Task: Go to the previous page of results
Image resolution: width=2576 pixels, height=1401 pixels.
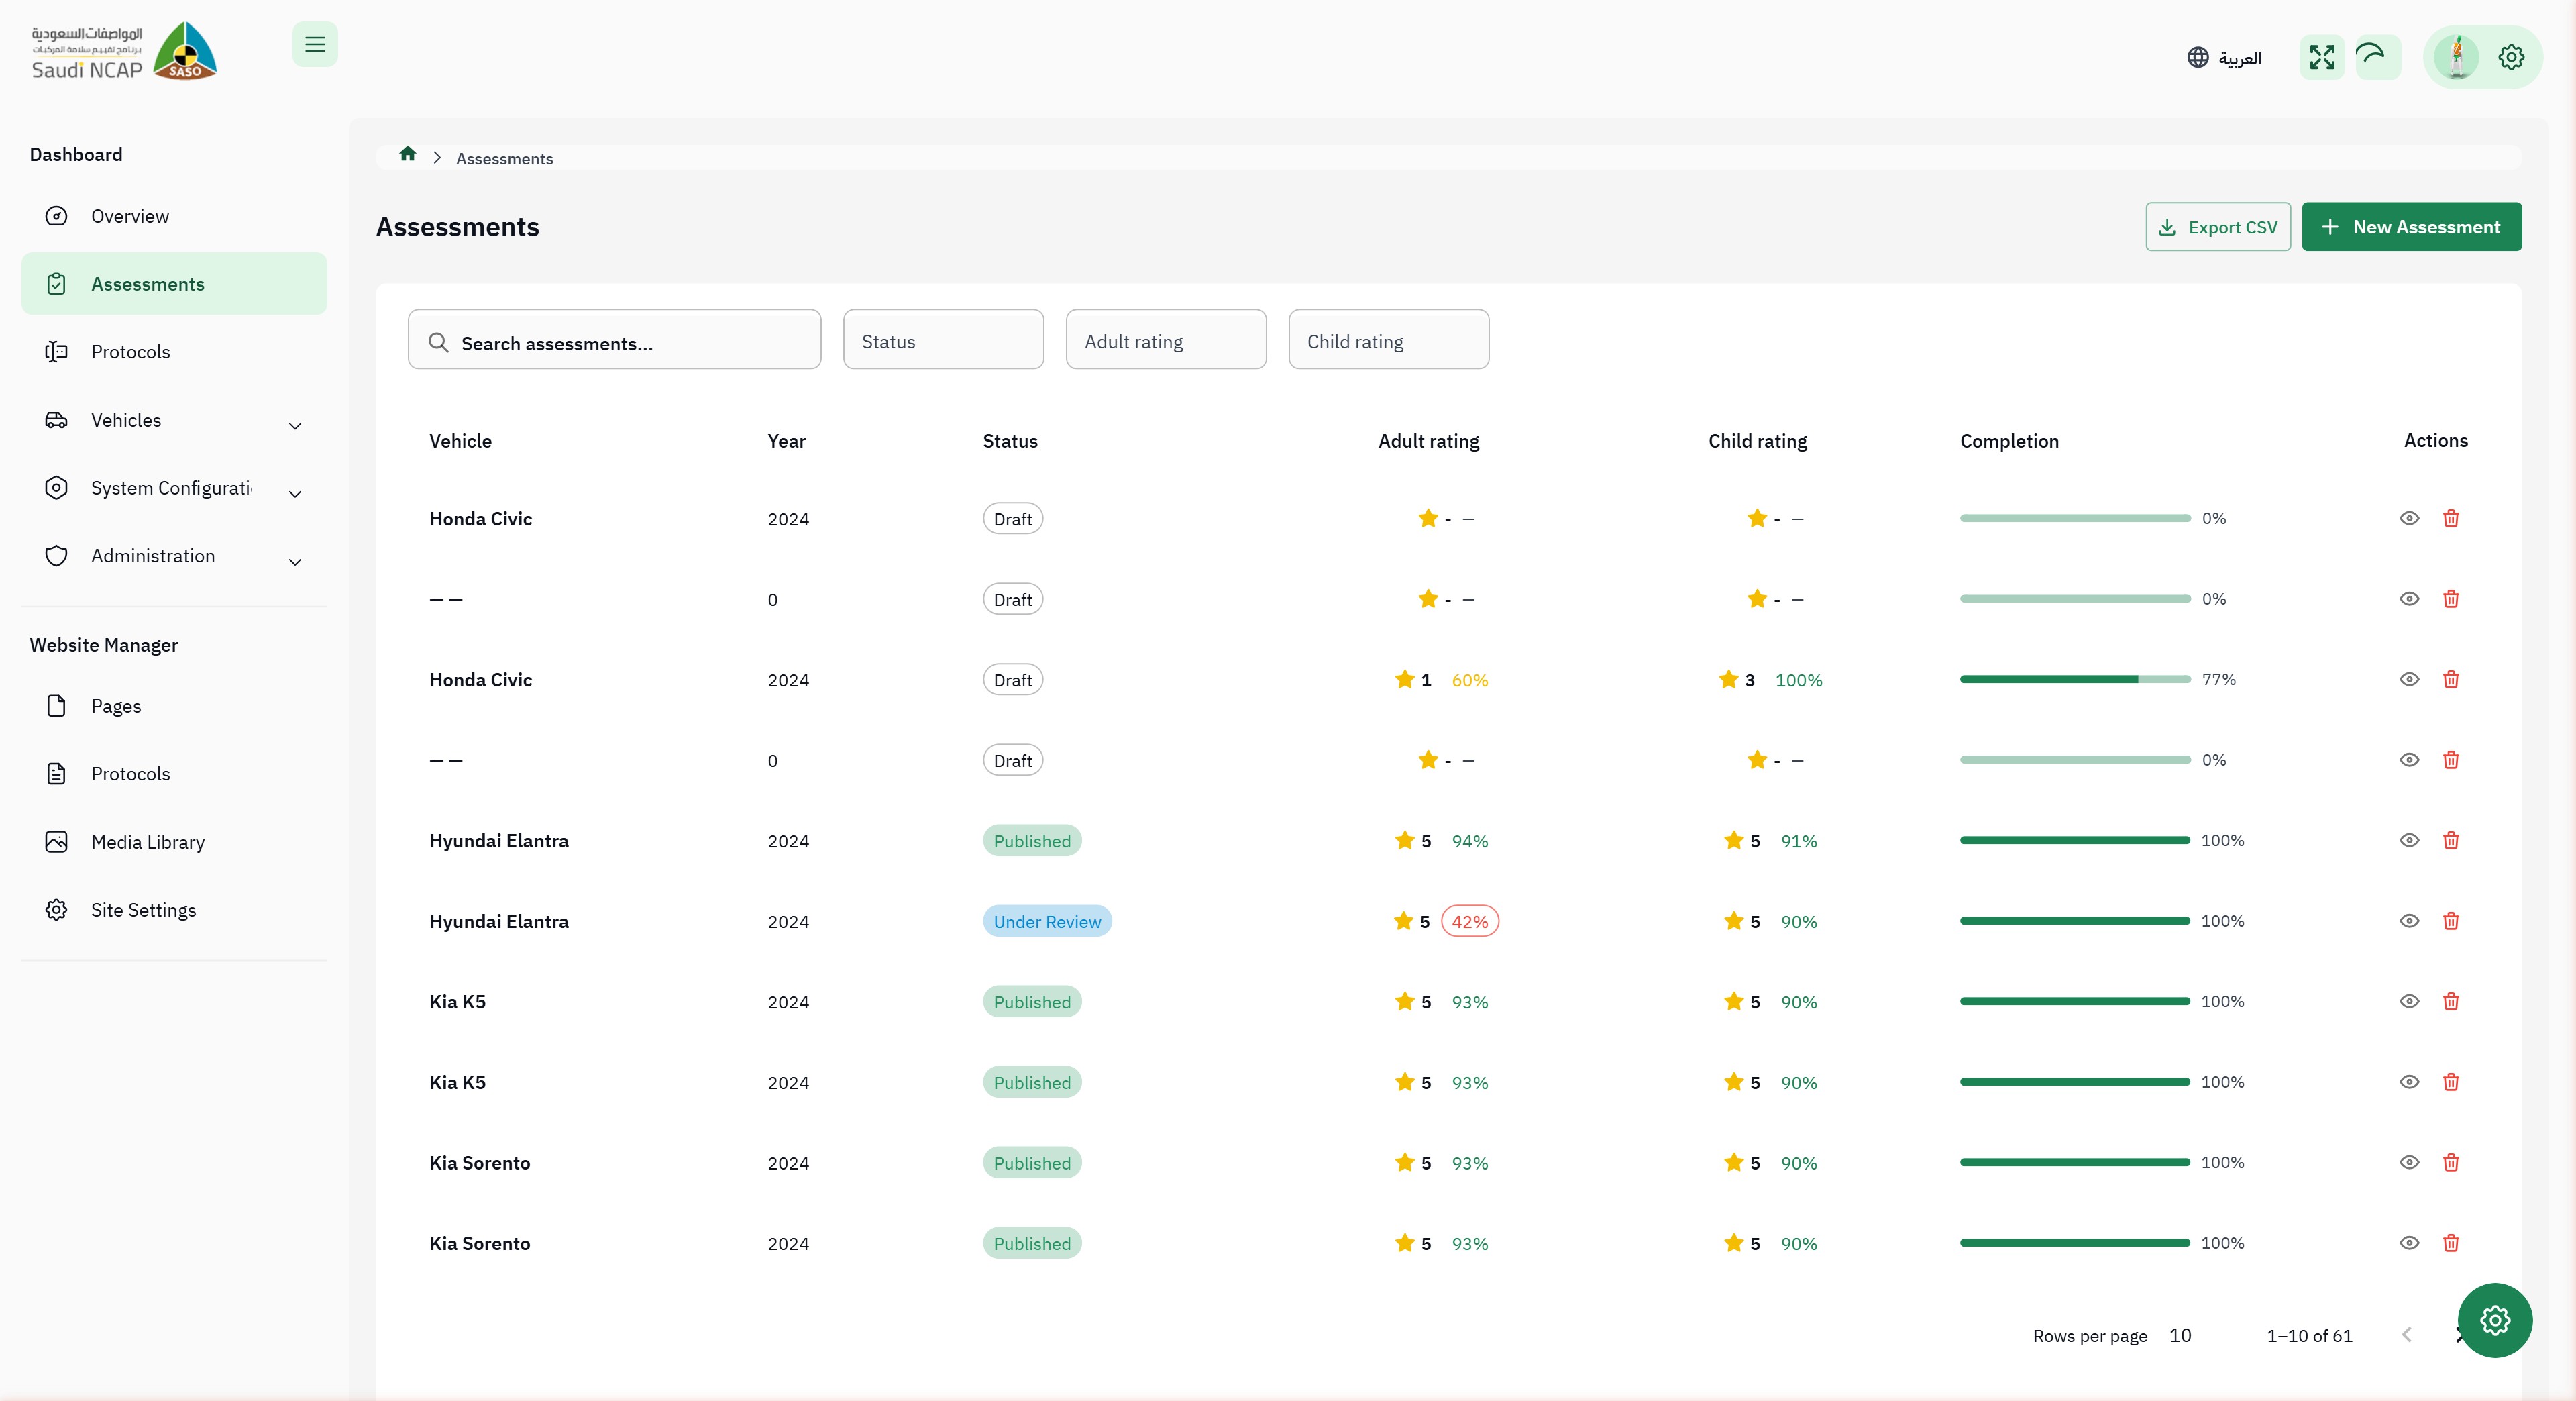Action: 2407,1335
